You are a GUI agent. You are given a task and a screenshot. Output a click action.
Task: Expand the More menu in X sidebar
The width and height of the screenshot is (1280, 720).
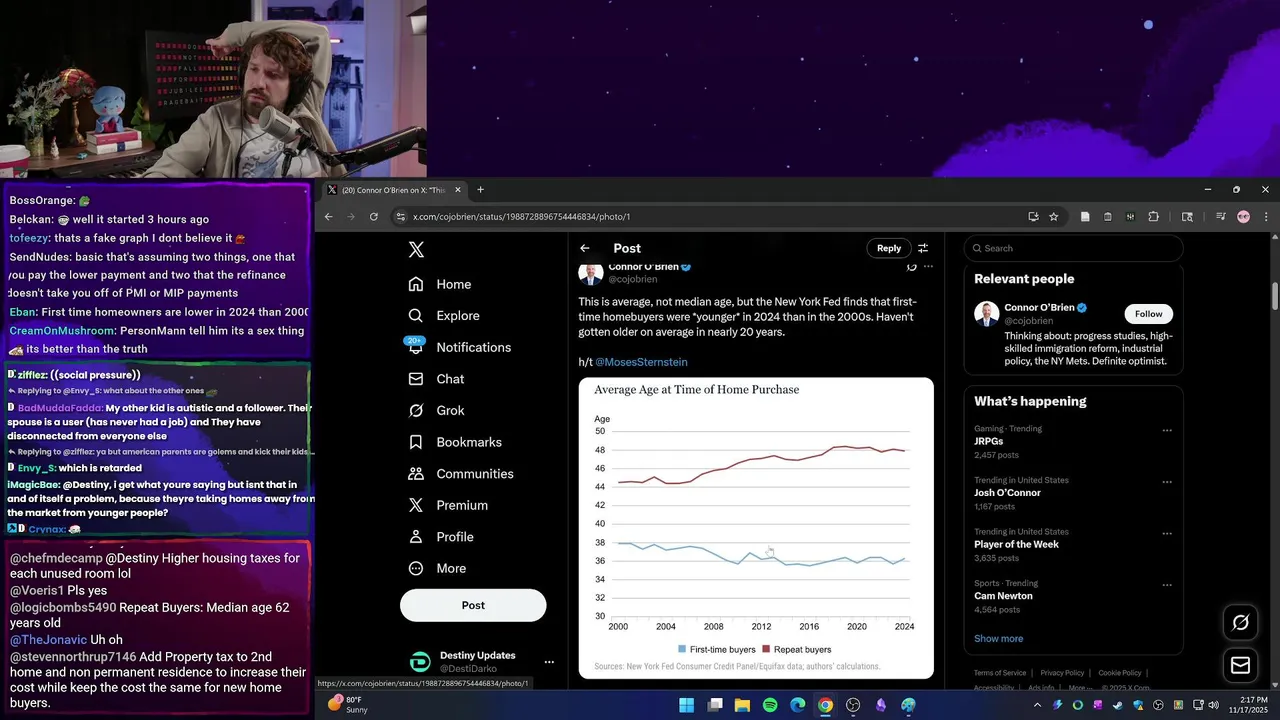click(x=437, y=569)
